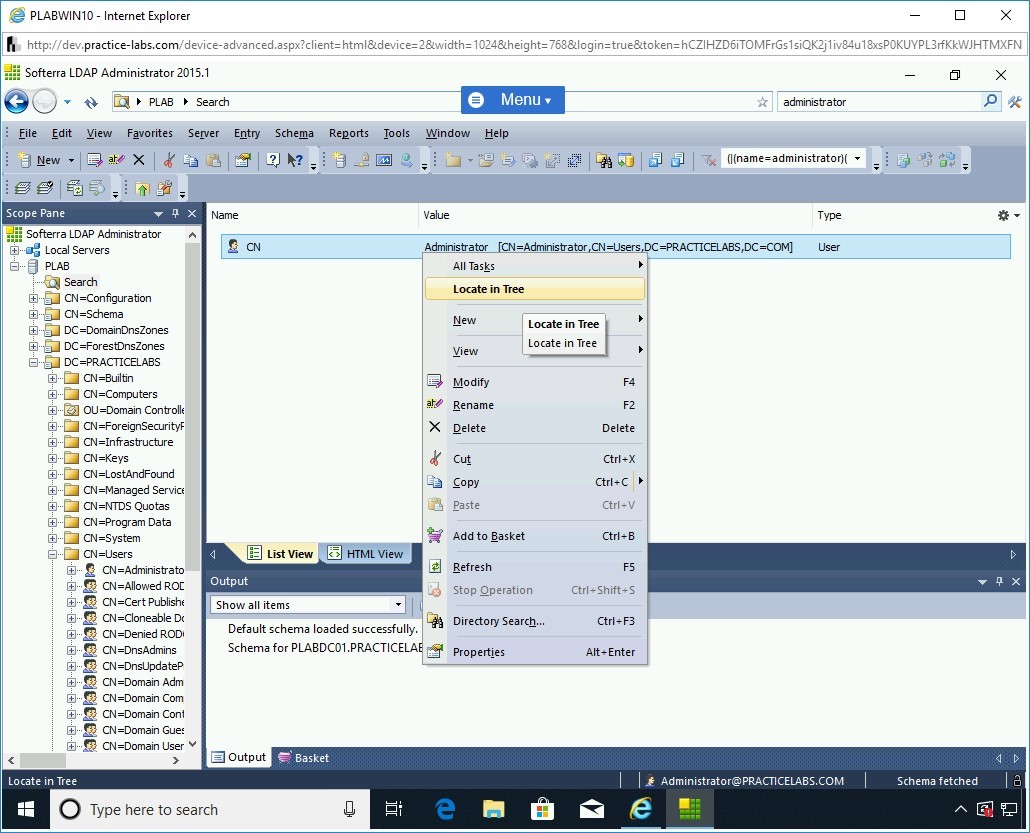Viewport: 1030px width, 833px height.
Task: Click the favorites star in address bar
Action: tap(763, 102)
